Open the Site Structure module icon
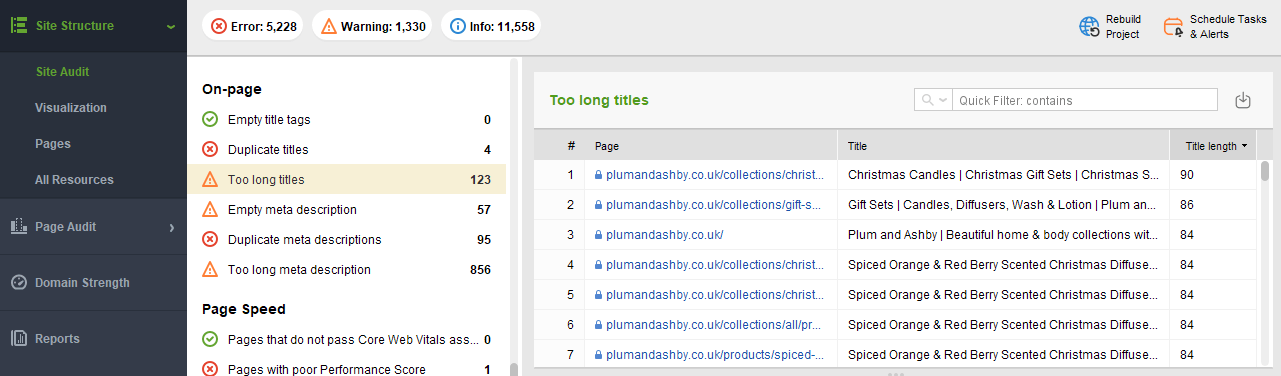This screenshot has width=1281, height=376. click(18, 26)
